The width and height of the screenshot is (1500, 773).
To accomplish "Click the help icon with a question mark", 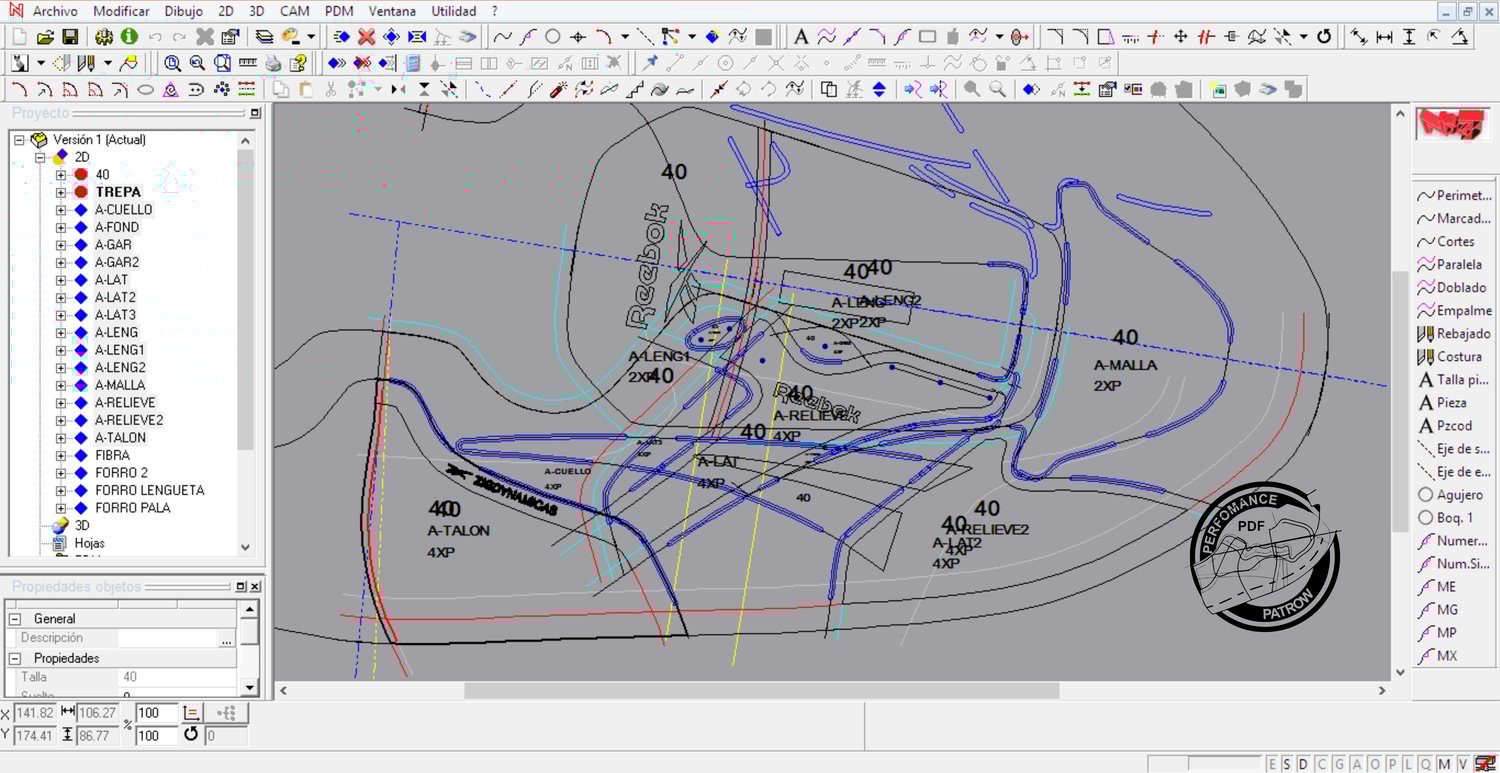I will click(x=298, y=63).
